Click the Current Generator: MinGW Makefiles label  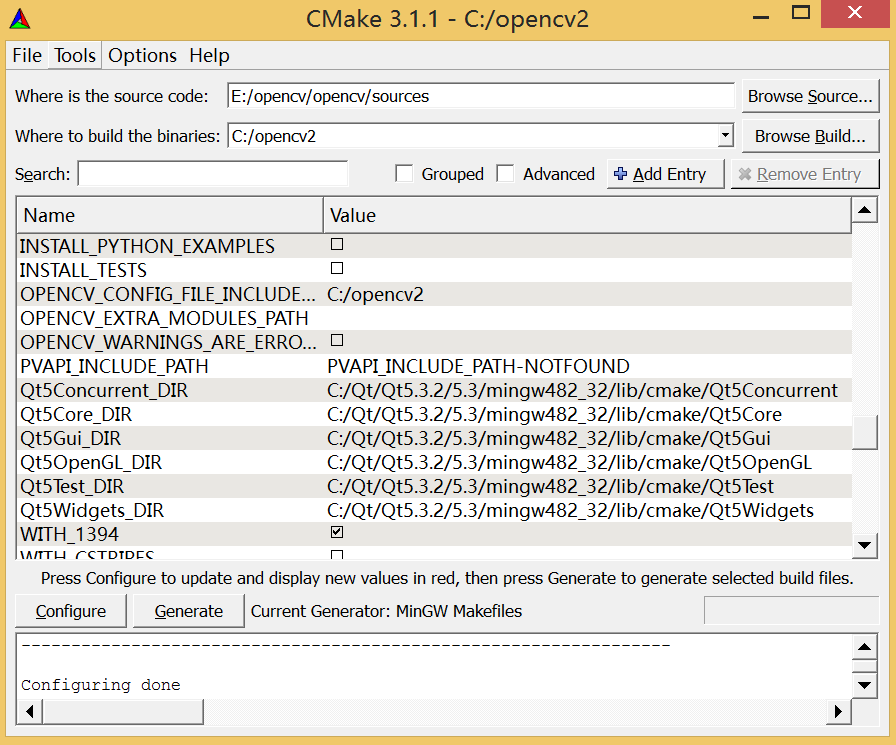(386, 611)
